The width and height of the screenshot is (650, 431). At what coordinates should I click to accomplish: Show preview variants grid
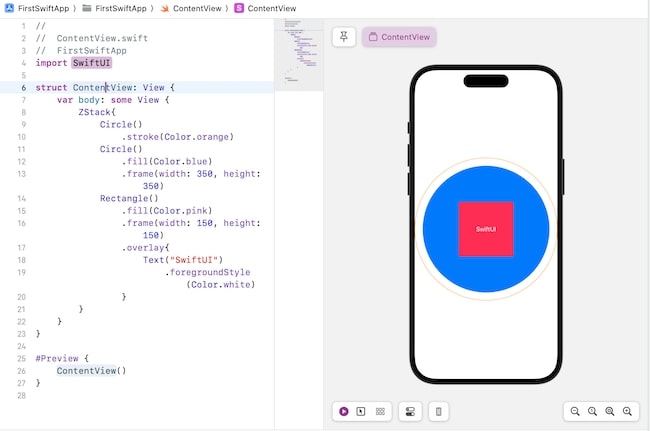coord(379,411)
